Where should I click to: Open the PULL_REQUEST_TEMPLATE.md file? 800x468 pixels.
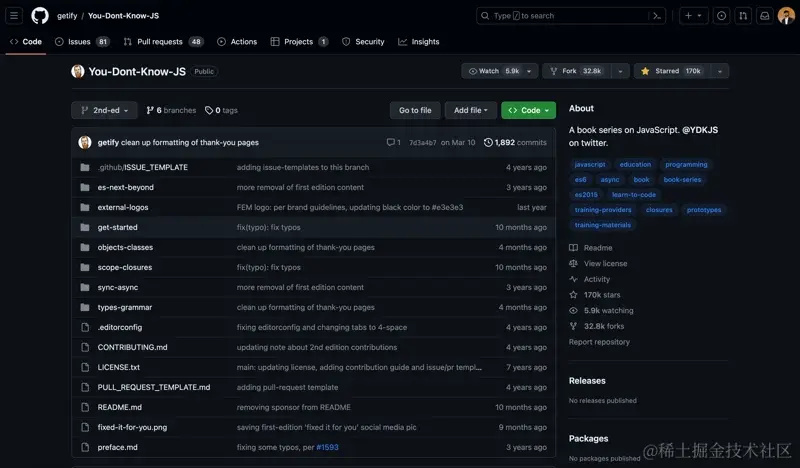[154, 387]
